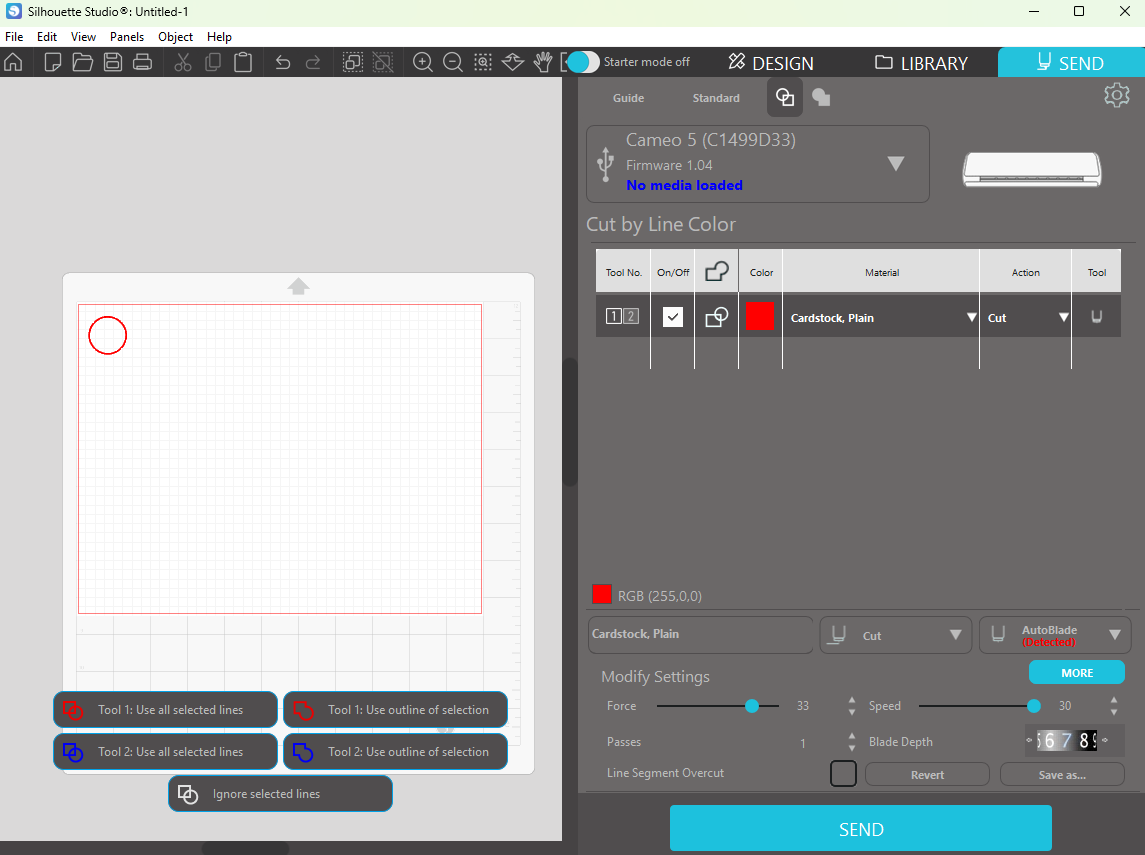Viewport: 1145px width, 855px height.
Task: Redo the last action
Action: click(x=313, y=63)
